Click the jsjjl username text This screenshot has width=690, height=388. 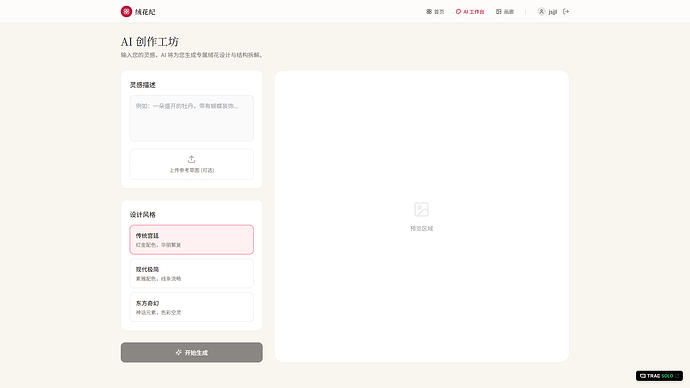553,12
